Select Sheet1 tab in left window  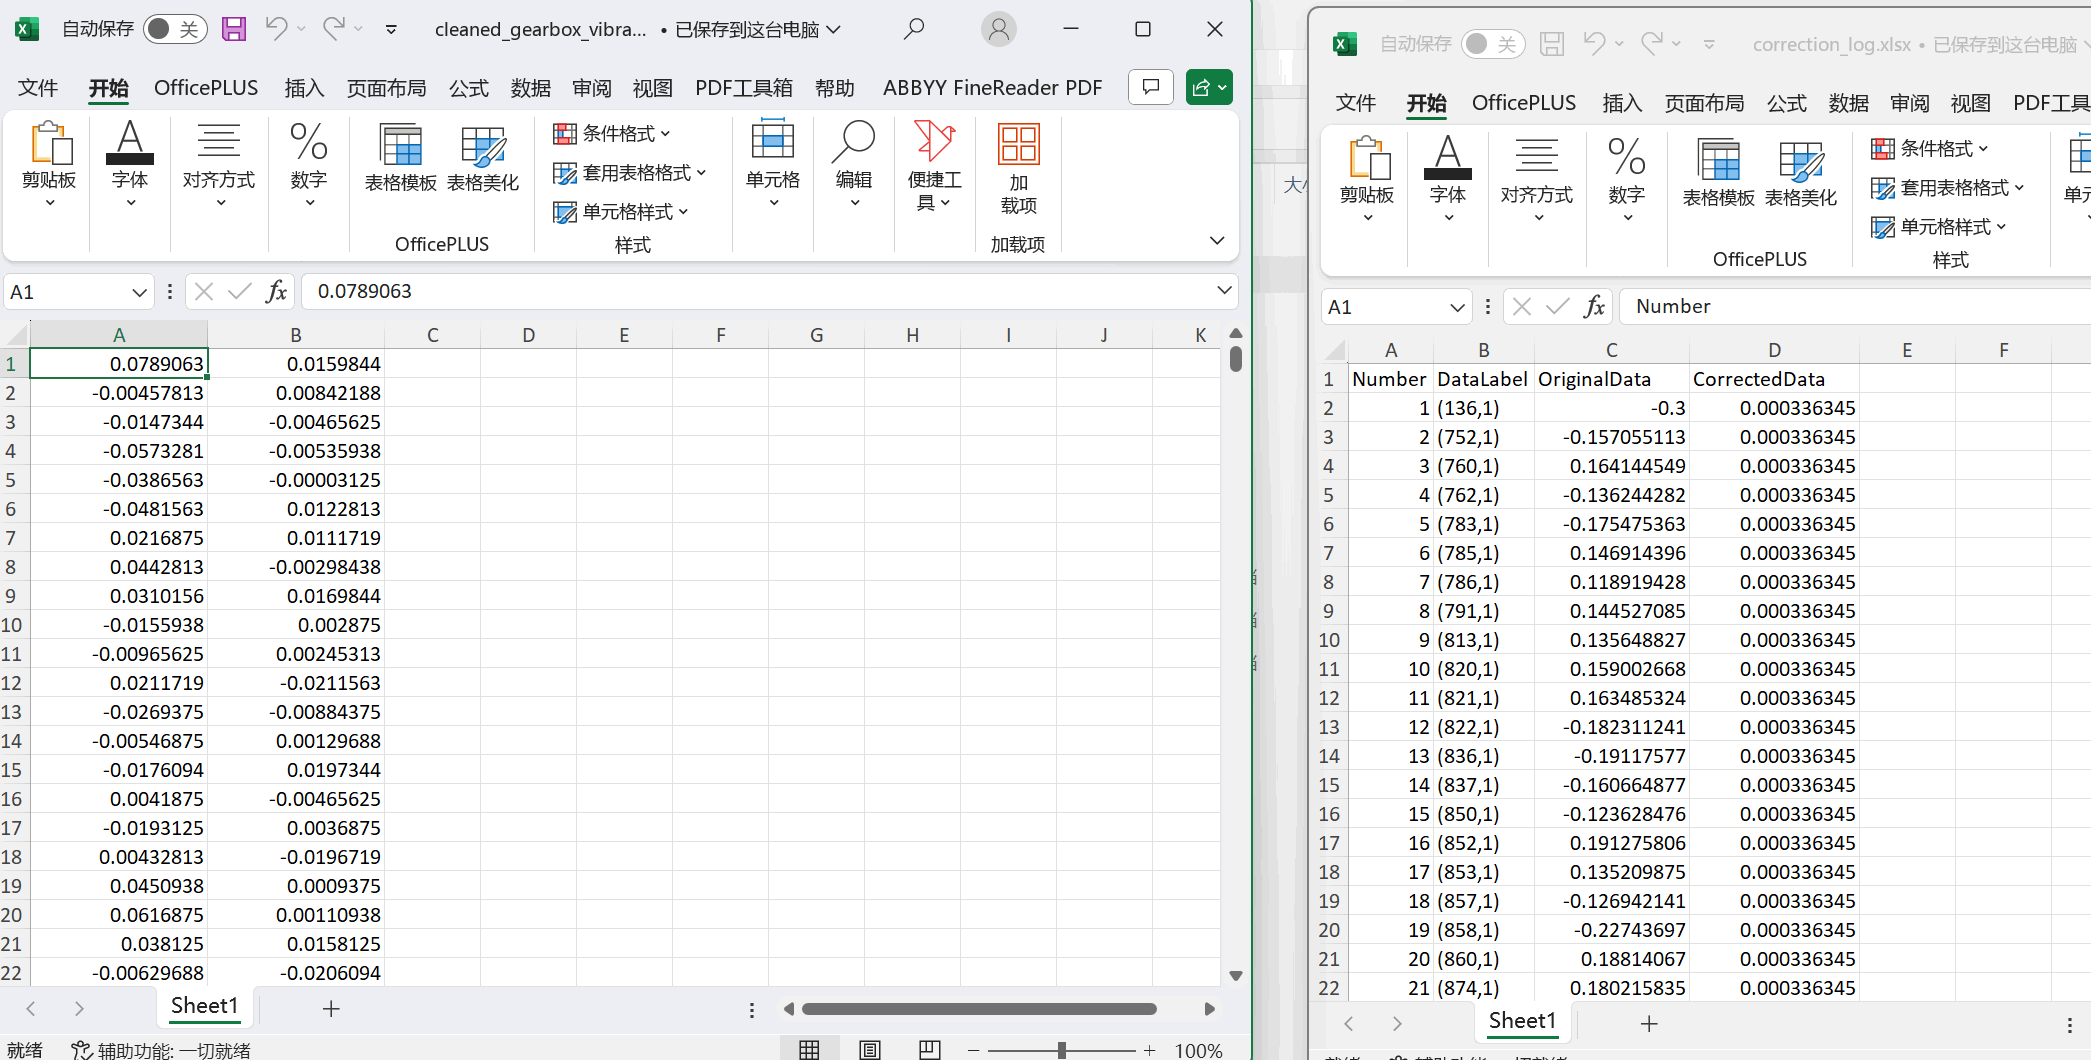[x=205, y=1006]
